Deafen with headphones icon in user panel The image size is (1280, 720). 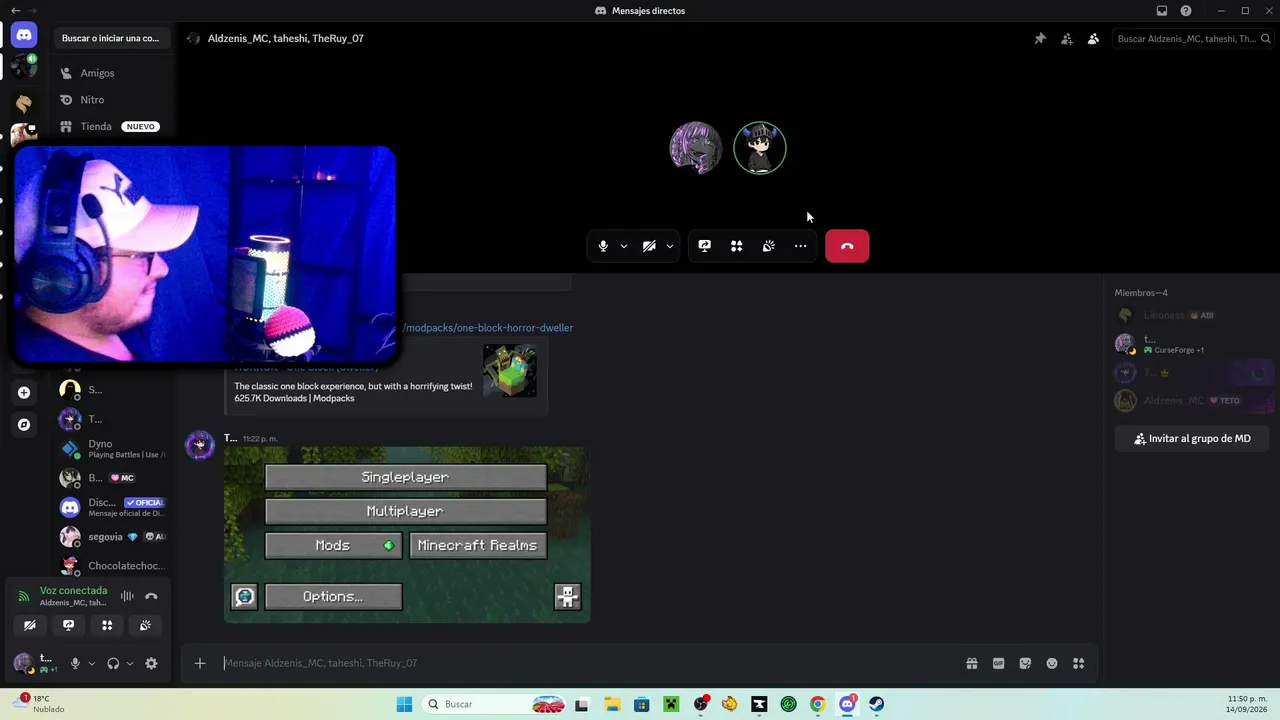pos(113,663)
